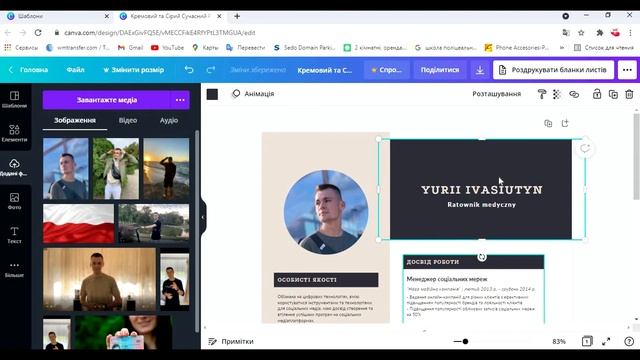
Task: Click Змінити розмір resize button
Action: 133,70
